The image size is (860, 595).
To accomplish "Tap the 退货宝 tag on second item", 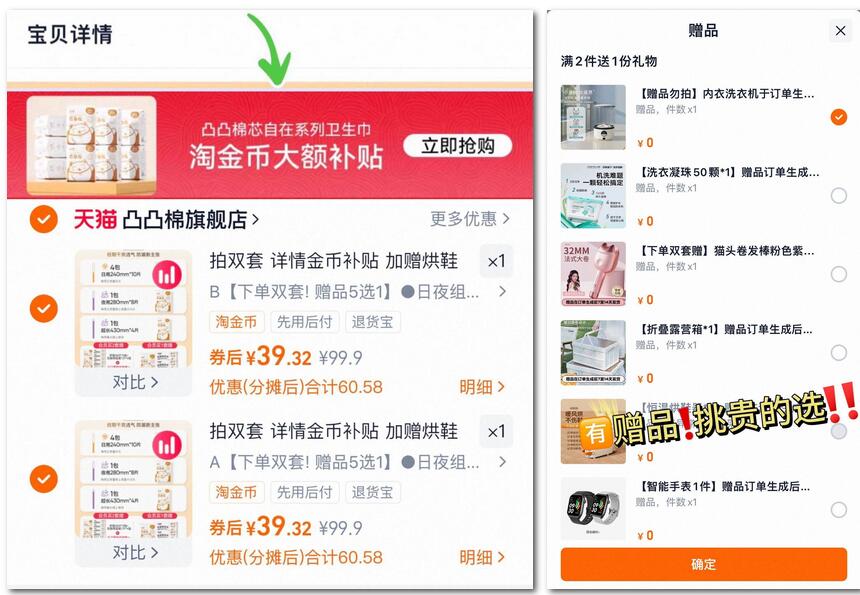I will click(x=372, y=492).
